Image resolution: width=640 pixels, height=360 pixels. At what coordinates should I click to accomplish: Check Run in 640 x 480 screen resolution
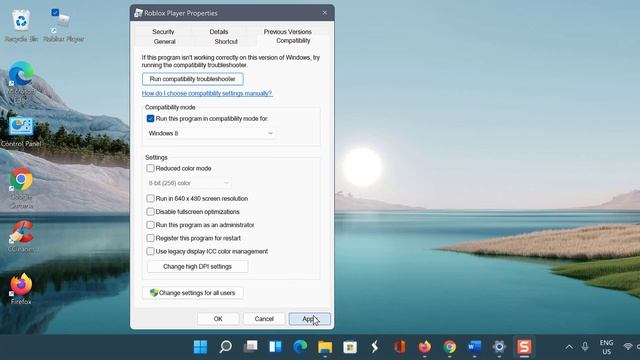pos(150,199)
